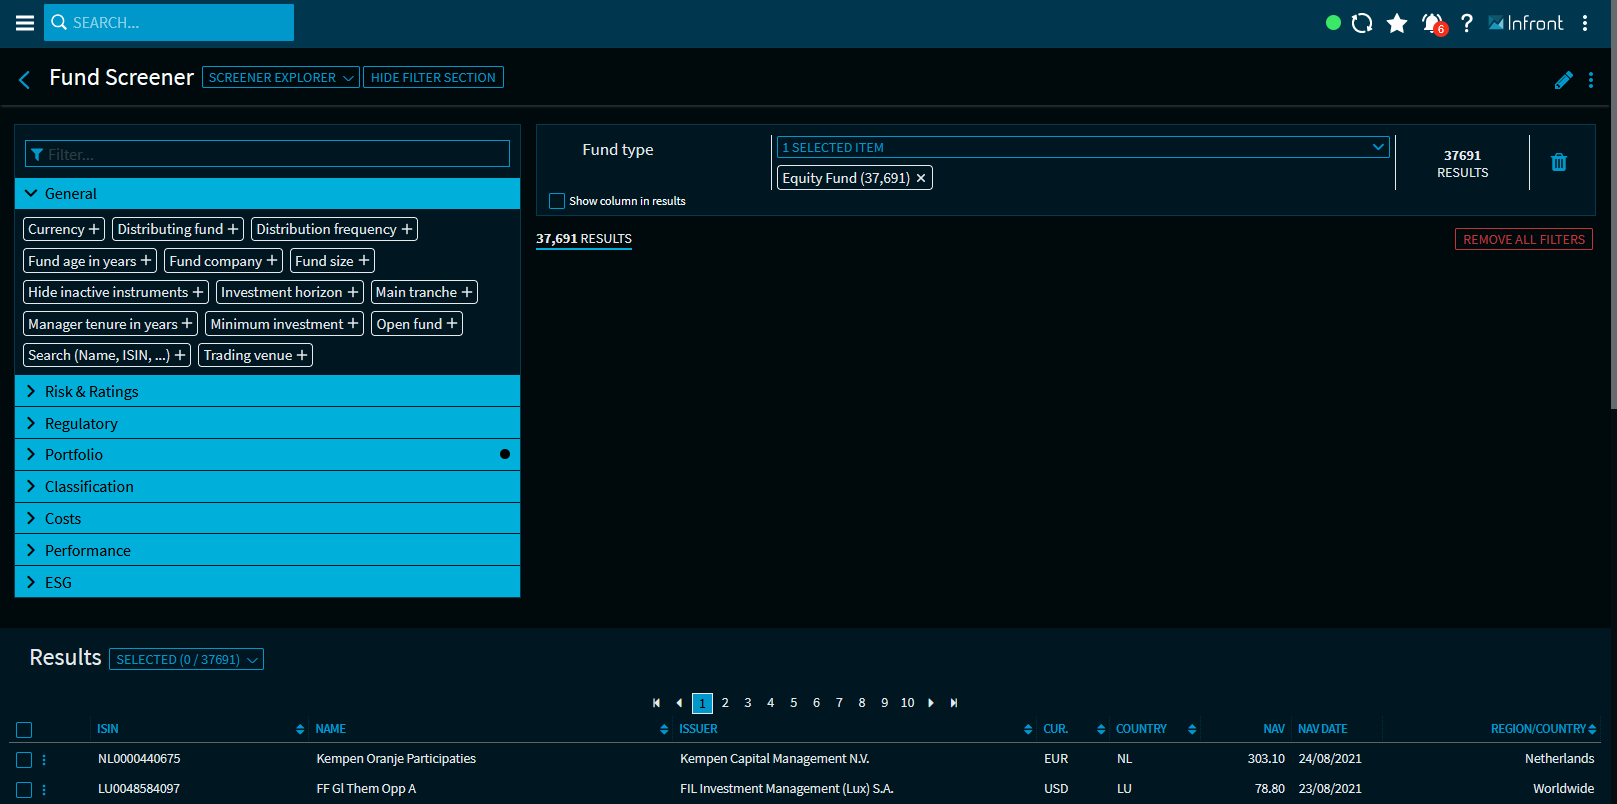1617x804 pixels.
Task: Open the 1 Selected Item dropdown
Action: [1082, 147]
